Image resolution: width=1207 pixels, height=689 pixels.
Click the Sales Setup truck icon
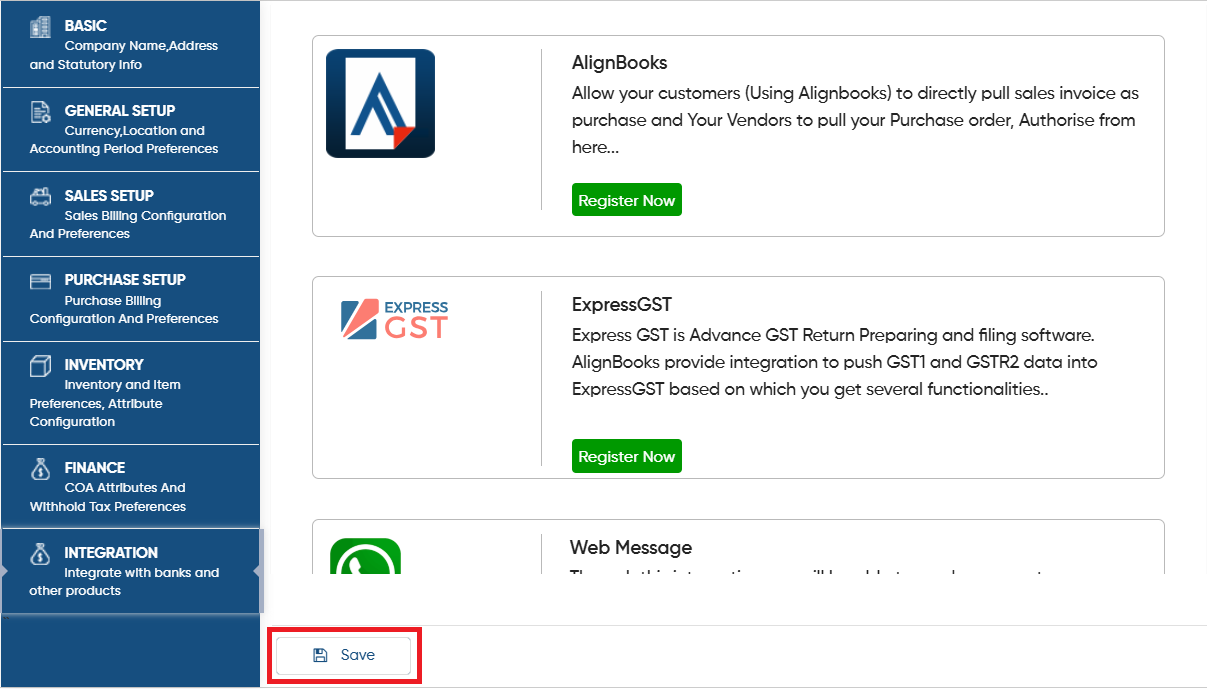click(x=40, y=196)
